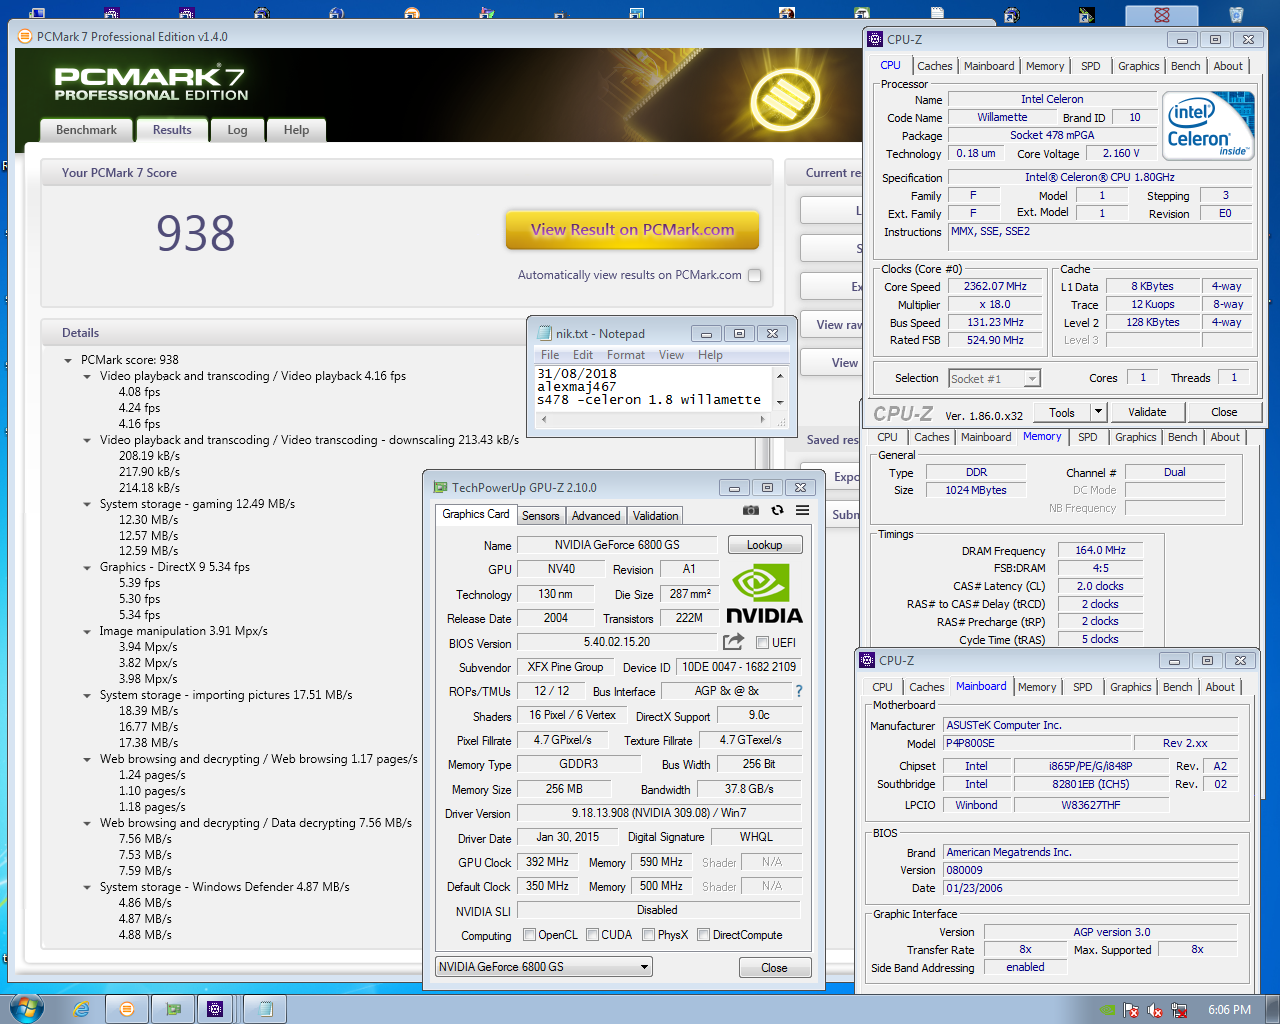The width and height of the screenshot is (1280, 1024).
Task: Switch to Notepad via taskbar button
Action: tap(265, 1009)
